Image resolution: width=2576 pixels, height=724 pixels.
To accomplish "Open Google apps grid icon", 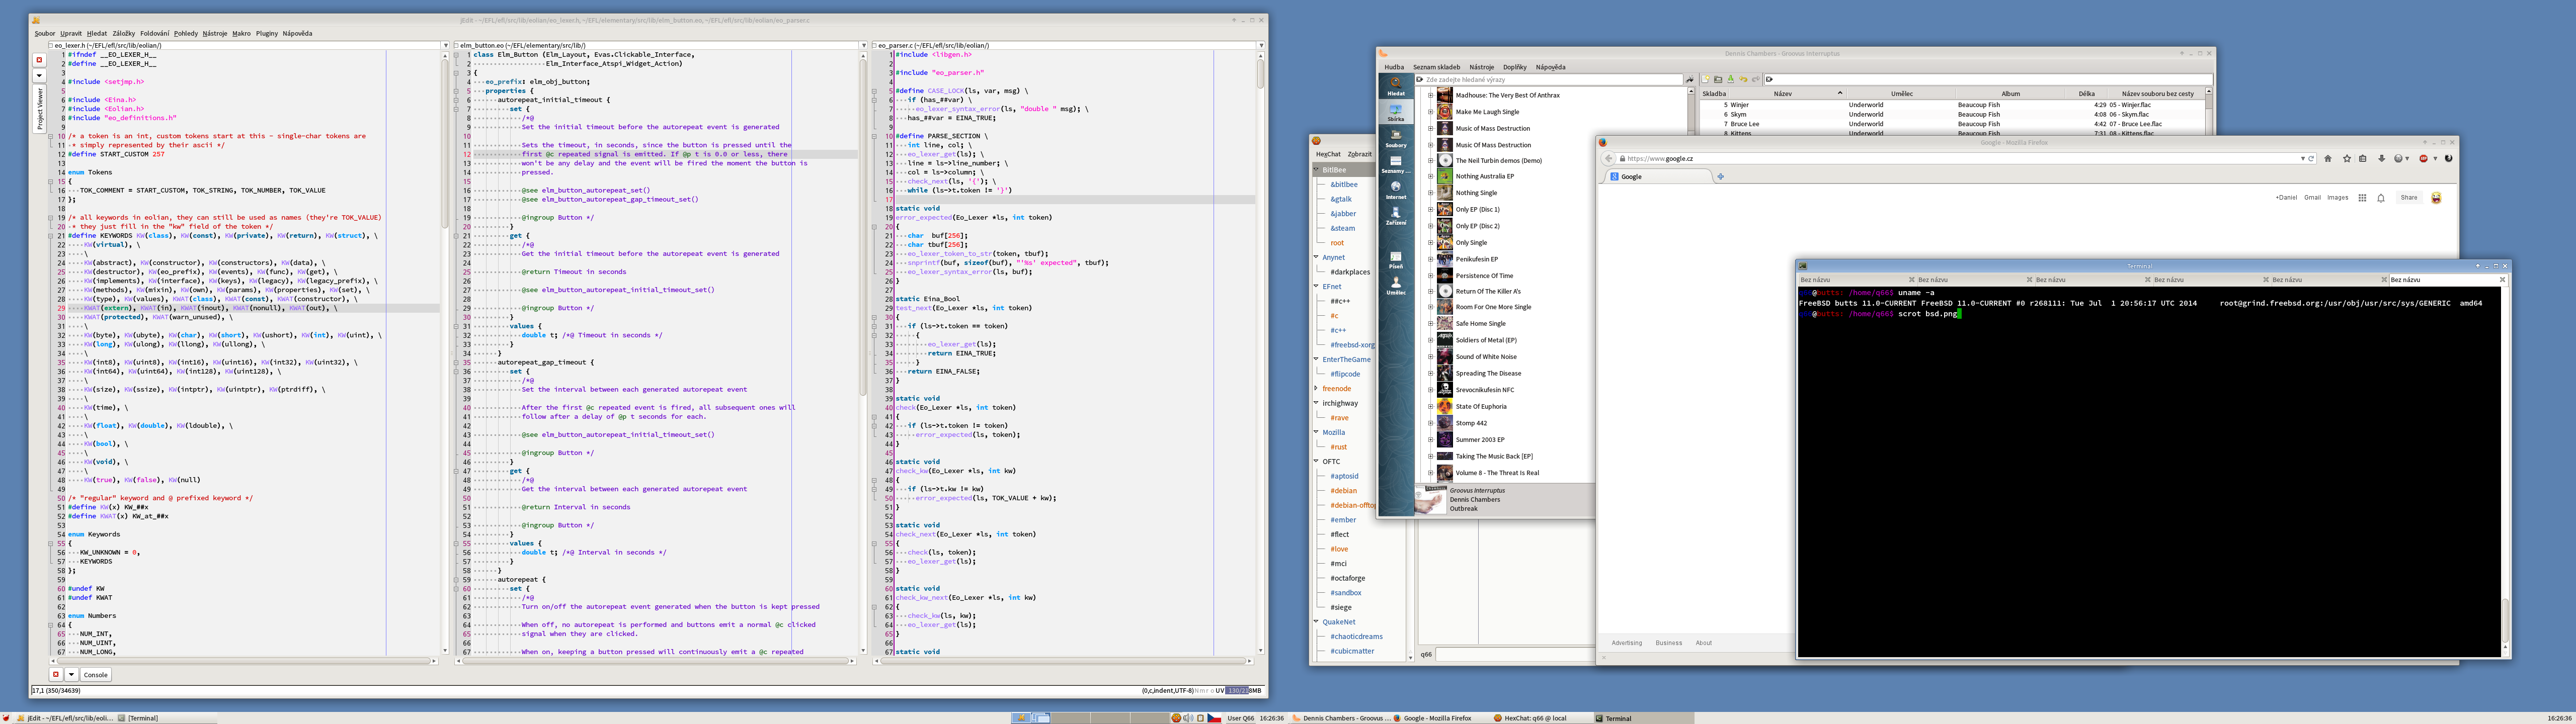I will 2362,198.
